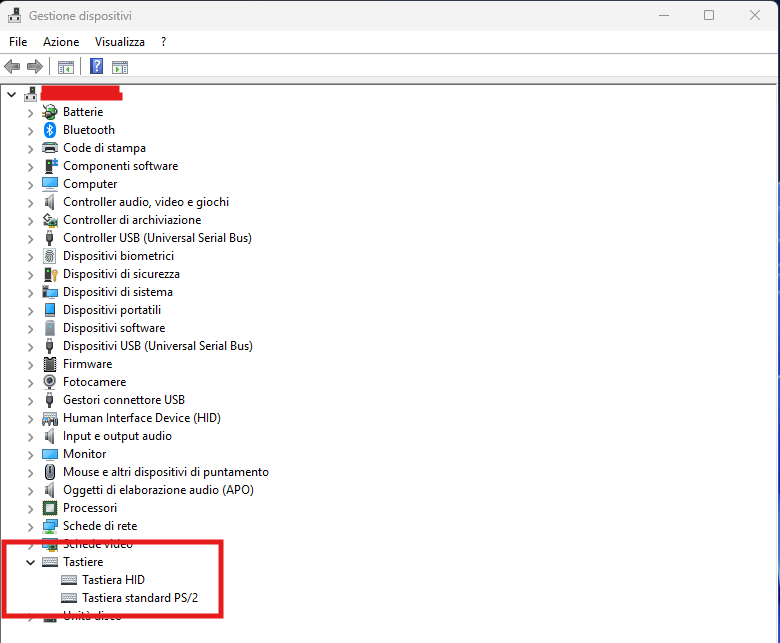The height and width of the screenshot is (643, 780).
Task: Click the Fotocamere webcam icon
Action: pyautogui.click(x=49, y=382)
